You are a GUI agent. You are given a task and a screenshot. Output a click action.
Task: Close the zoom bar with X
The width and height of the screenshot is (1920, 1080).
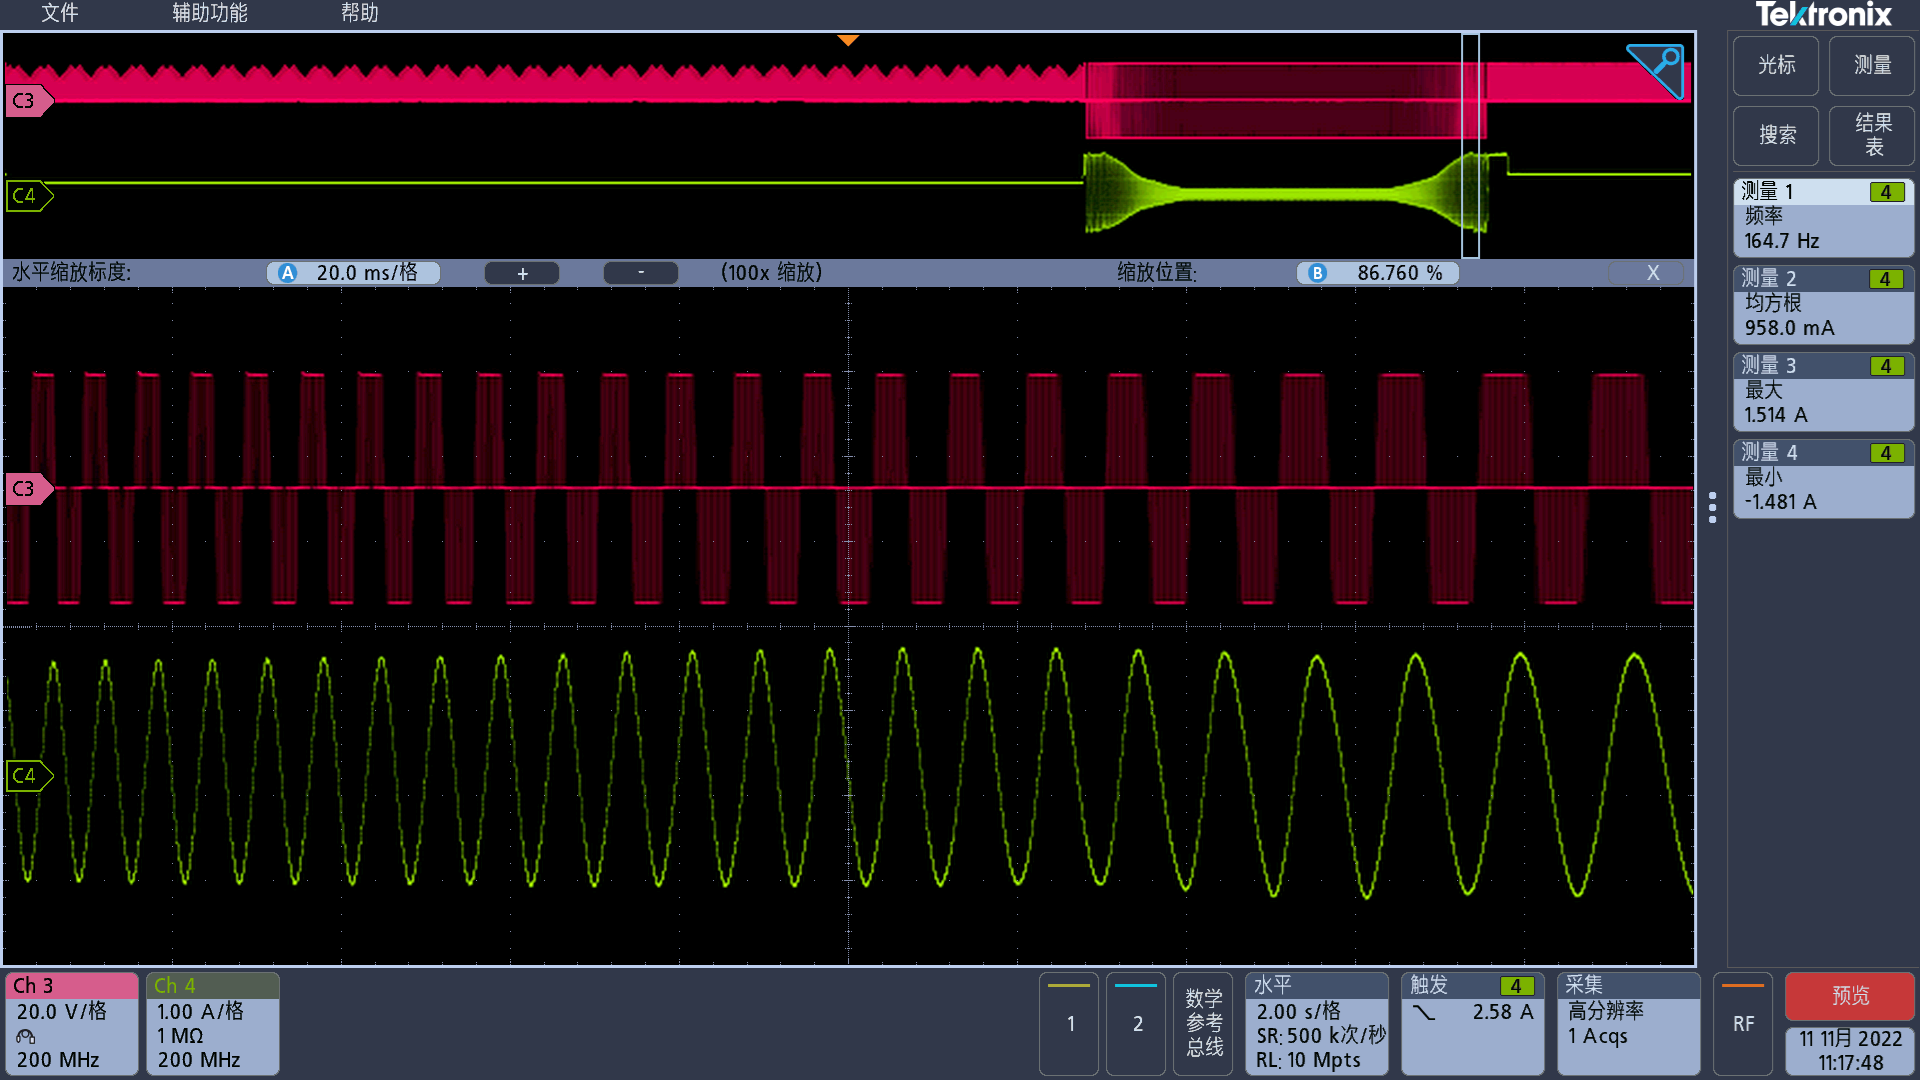pyautogui.click(x=1652, y=273)
